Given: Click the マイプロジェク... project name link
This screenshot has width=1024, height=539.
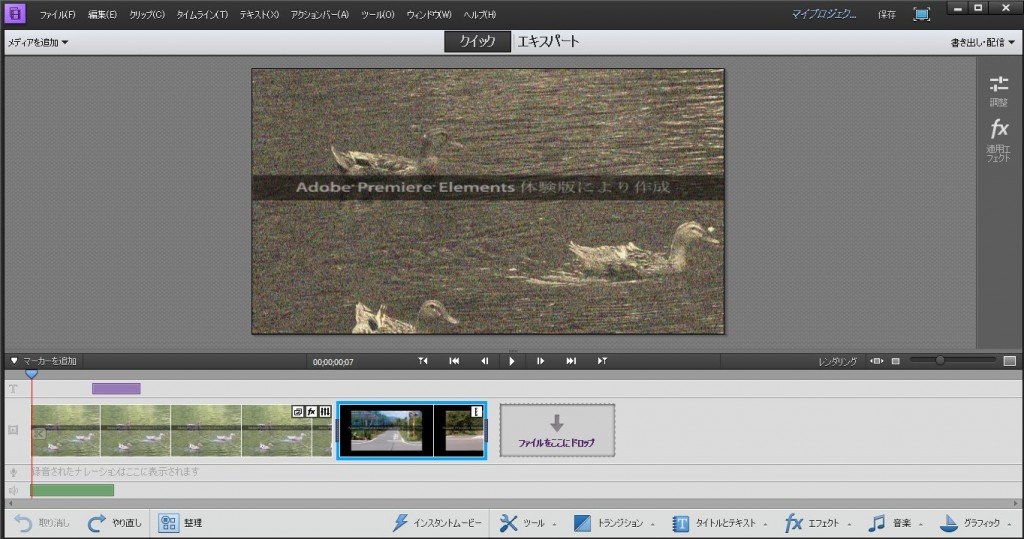Looking at the screenshot, I should 824,14.
